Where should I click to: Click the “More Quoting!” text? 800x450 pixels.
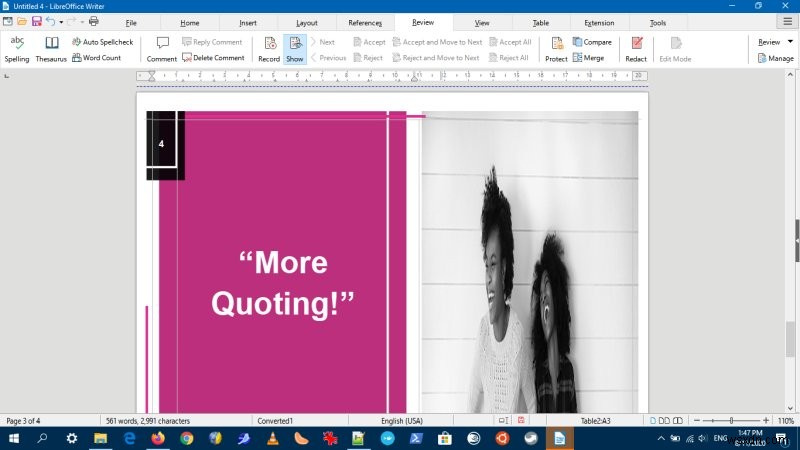pyautogui.click(x=283, y=283)
